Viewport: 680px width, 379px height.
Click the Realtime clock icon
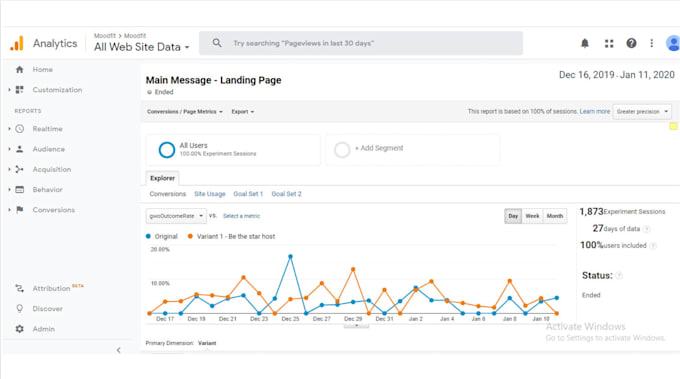point(20,129)
